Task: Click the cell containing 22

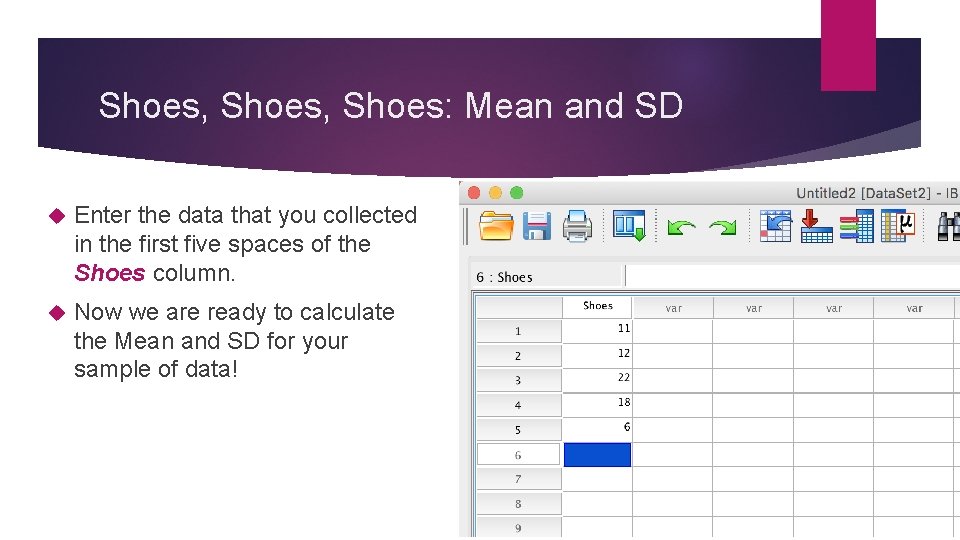Action: coord(598,380)
